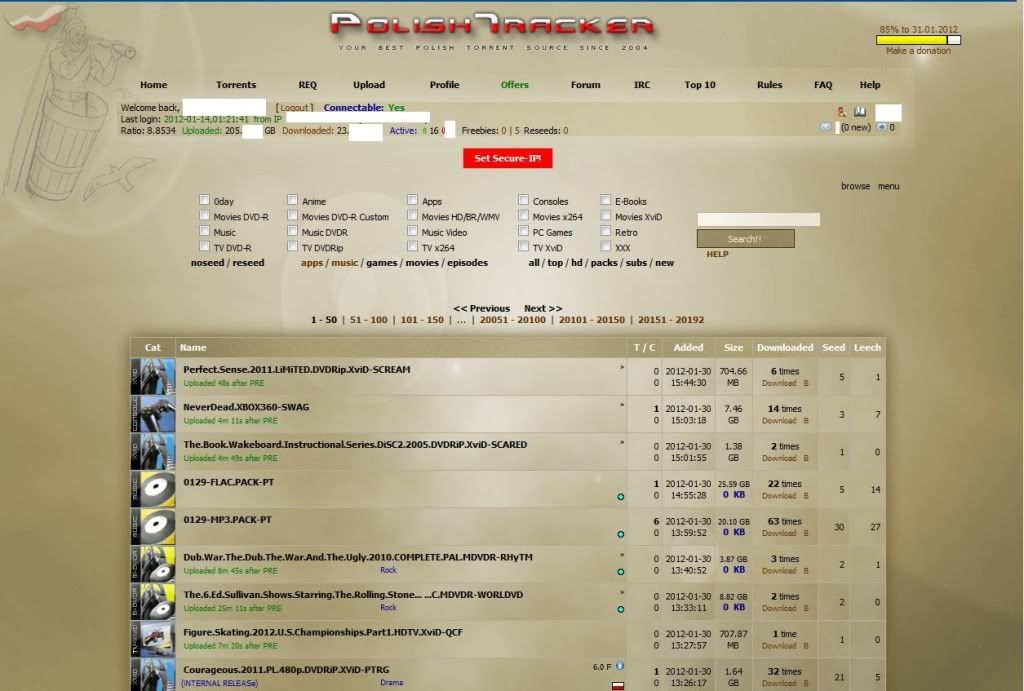Toggle the Consoles category checkbox
The height and width of the screenshot is (691, 1024).
pyautogui.click(x=524, y=200)
